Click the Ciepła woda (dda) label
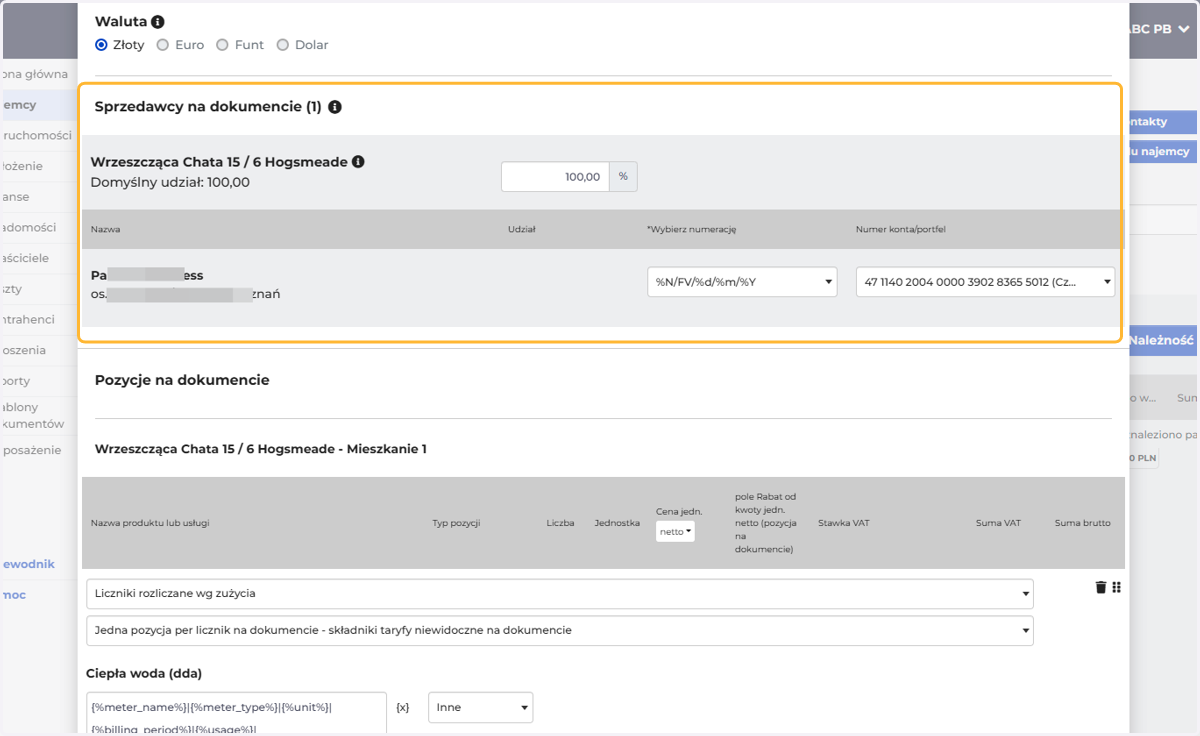 tap(146, 673)
